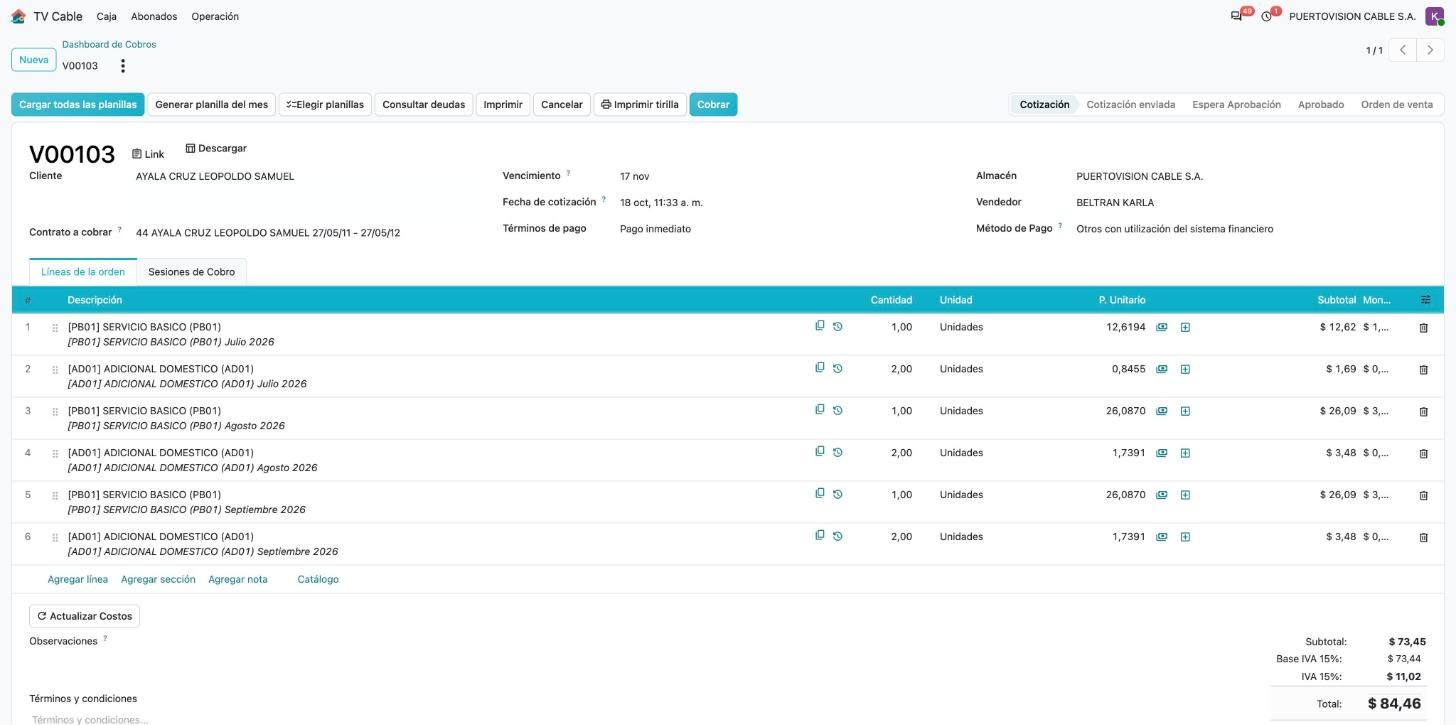Click Cargar todas las planillas
Screen dimensions: 1456x725
78,104
